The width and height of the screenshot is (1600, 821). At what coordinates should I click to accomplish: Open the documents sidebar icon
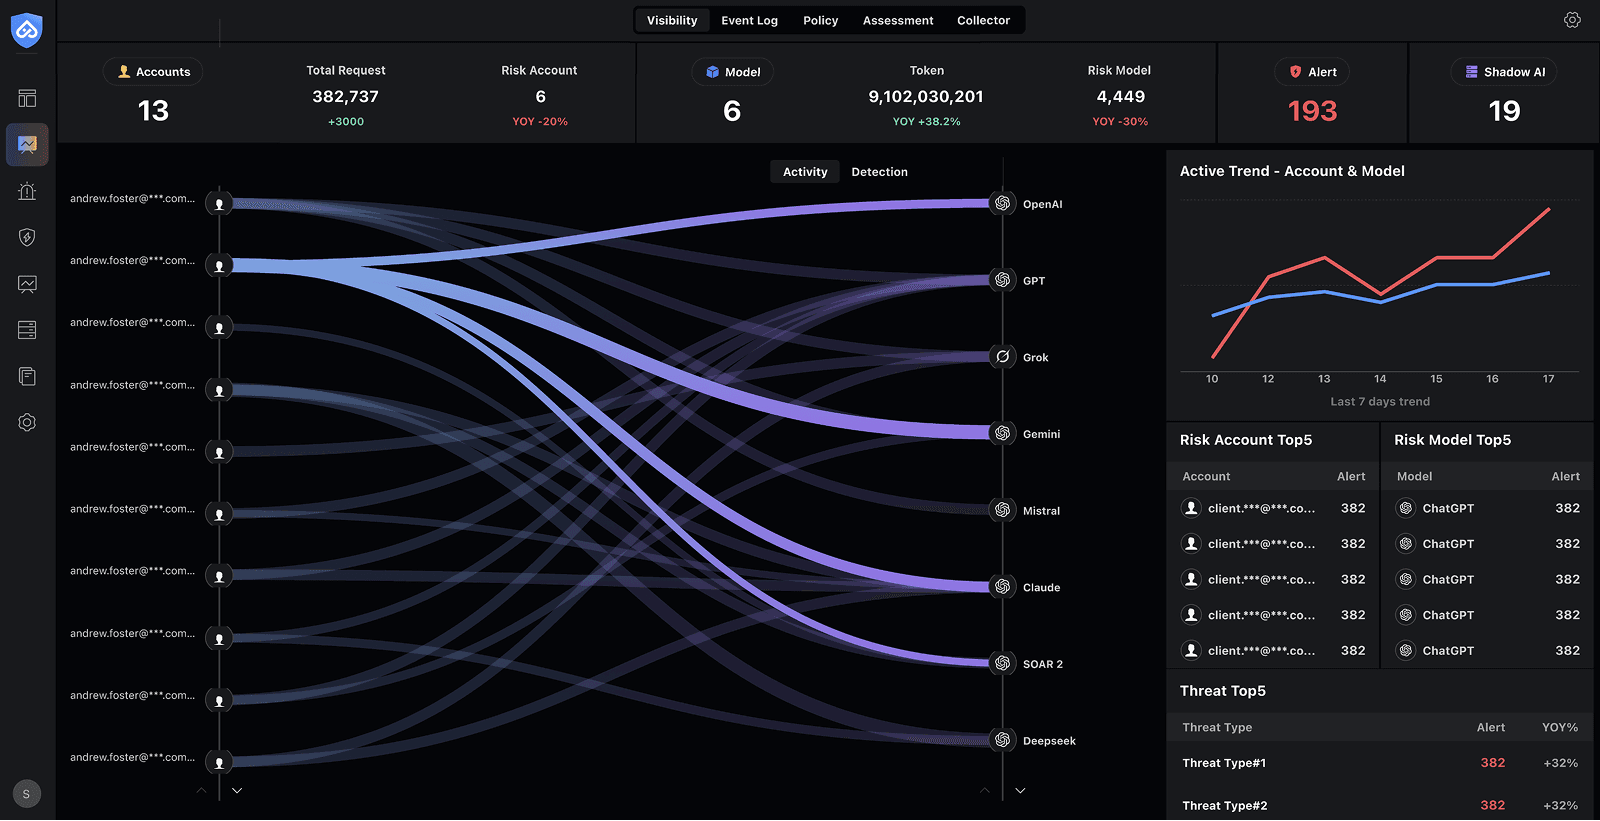[27, 376]
